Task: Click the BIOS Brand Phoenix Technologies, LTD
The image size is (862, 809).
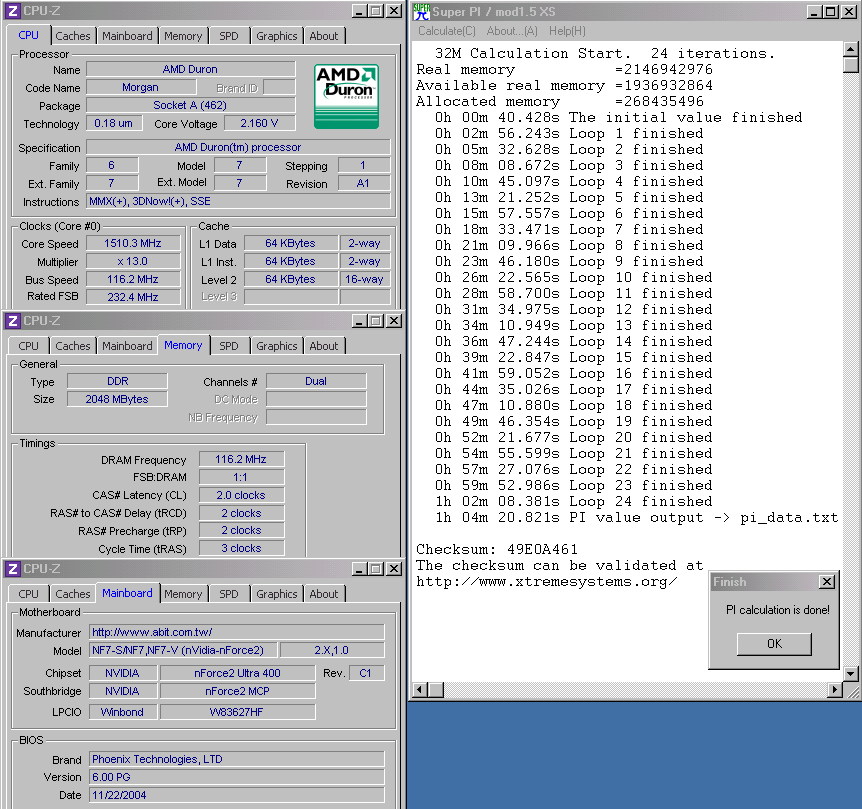Action: (x=237, y=759)
